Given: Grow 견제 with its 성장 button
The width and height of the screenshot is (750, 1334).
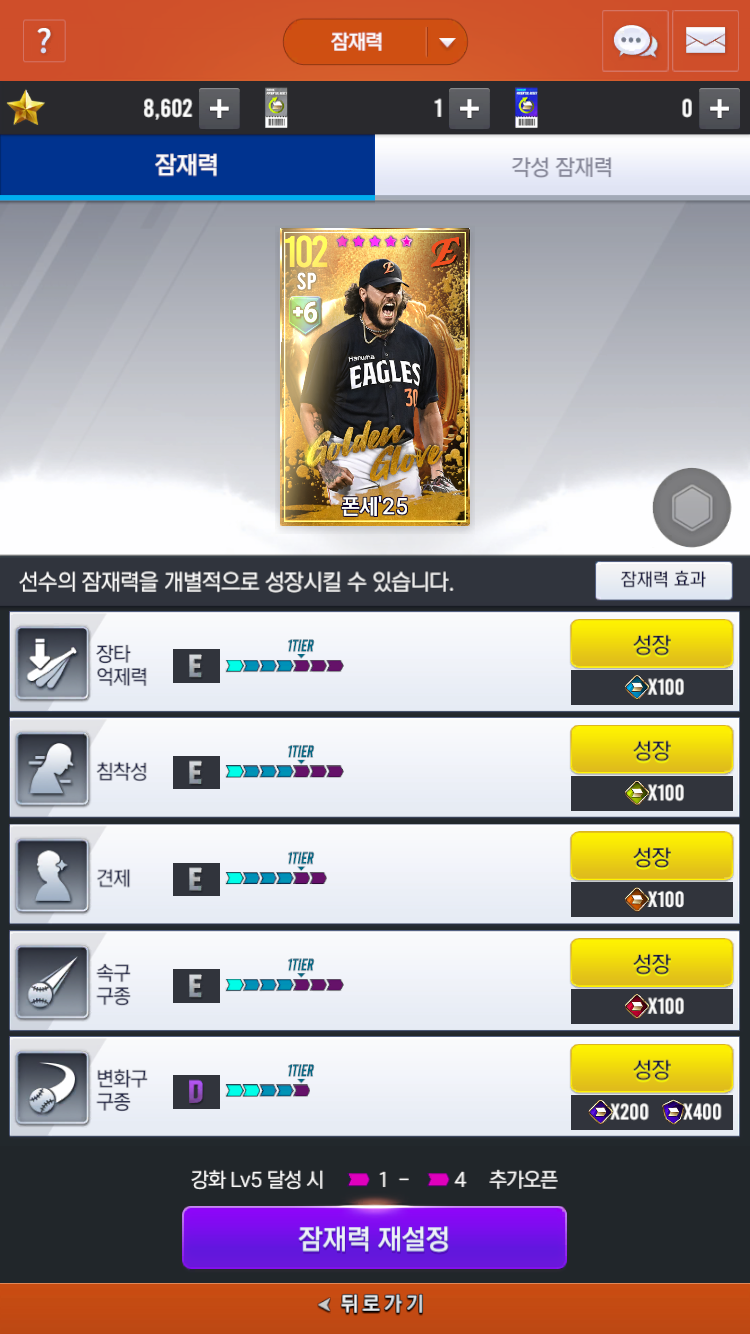Looking at the screenshot, I should coord(652,857).
